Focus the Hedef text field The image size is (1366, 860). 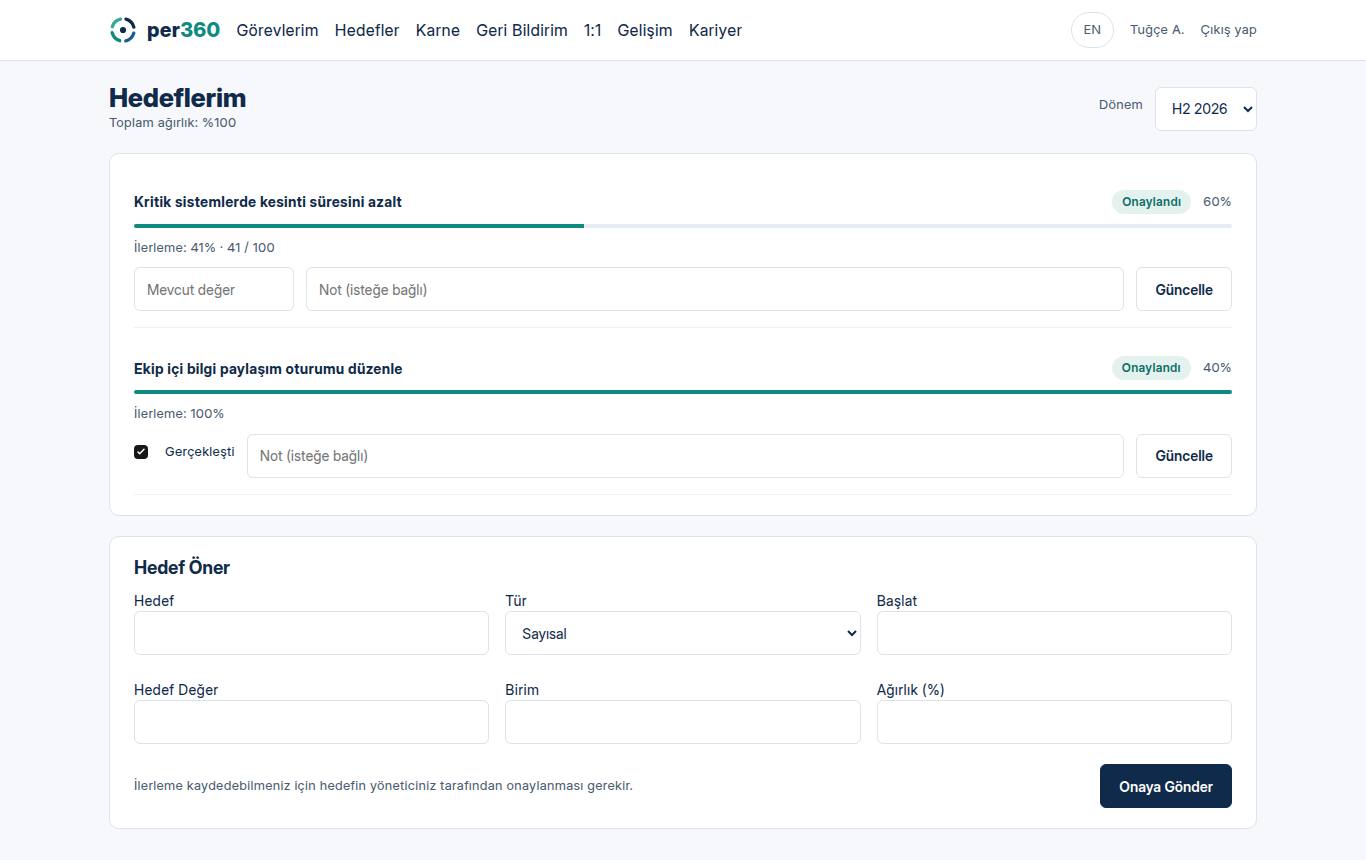(x=311, y=633)
